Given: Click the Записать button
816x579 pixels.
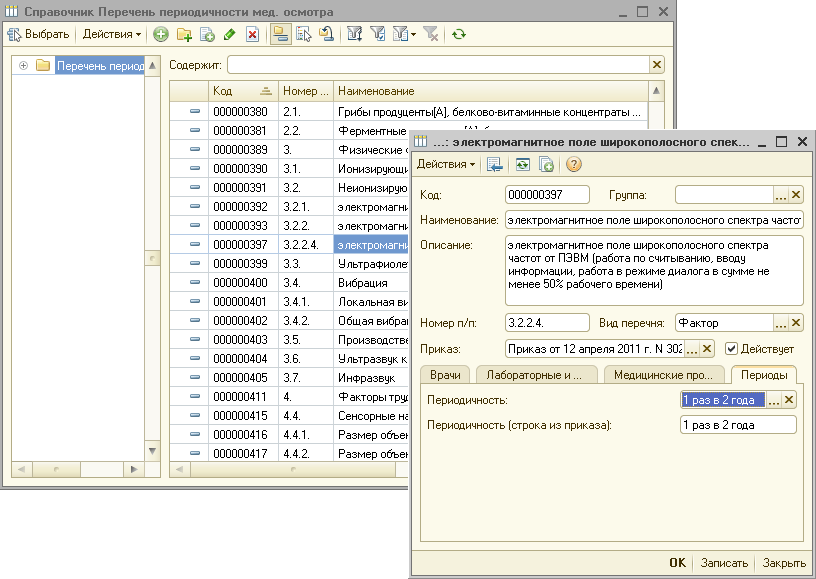Looking at the screenshot, I should (x=723, y=563).
